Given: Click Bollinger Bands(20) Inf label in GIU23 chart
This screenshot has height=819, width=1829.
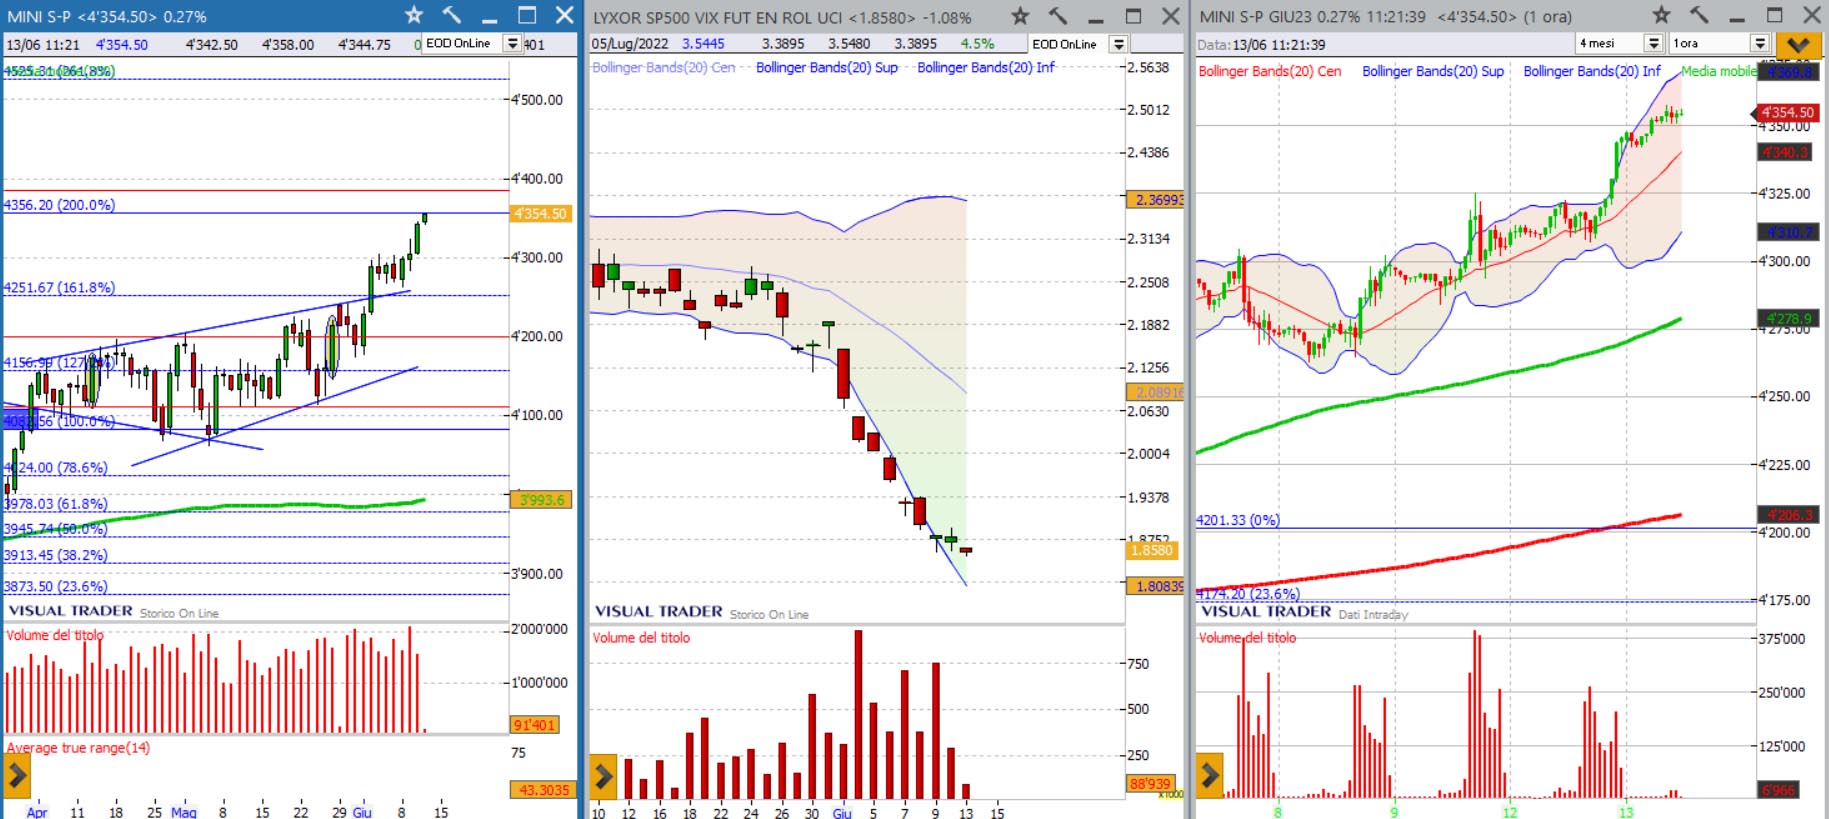Looking at the screenshot, I should (x=1592, y=71).
